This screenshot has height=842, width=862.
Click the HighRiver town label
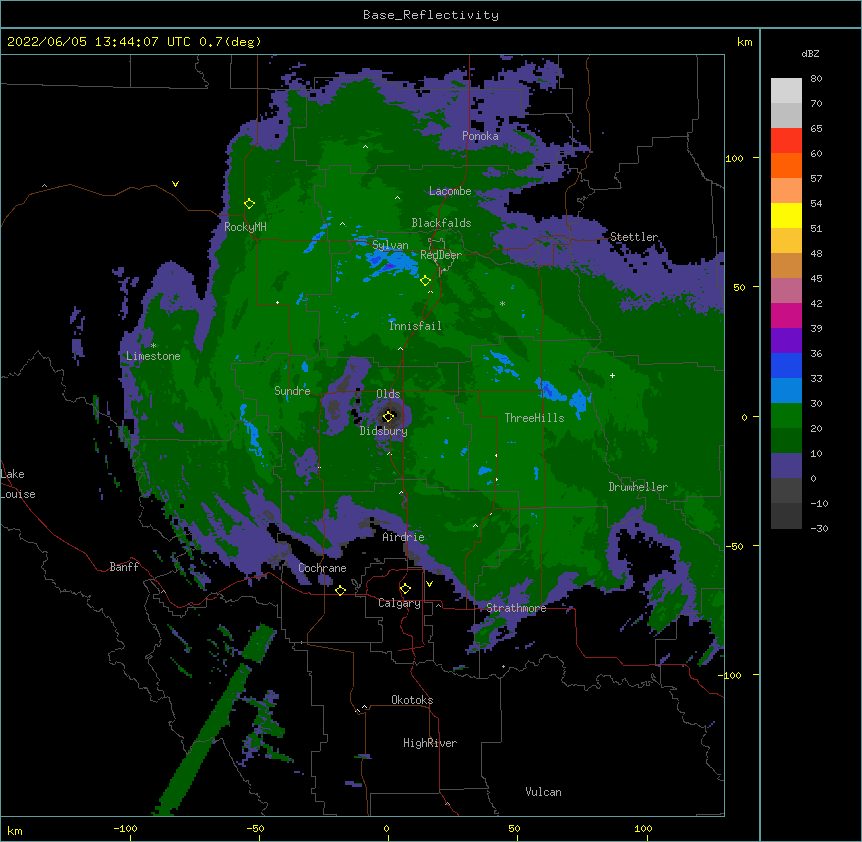coord(430,743)
